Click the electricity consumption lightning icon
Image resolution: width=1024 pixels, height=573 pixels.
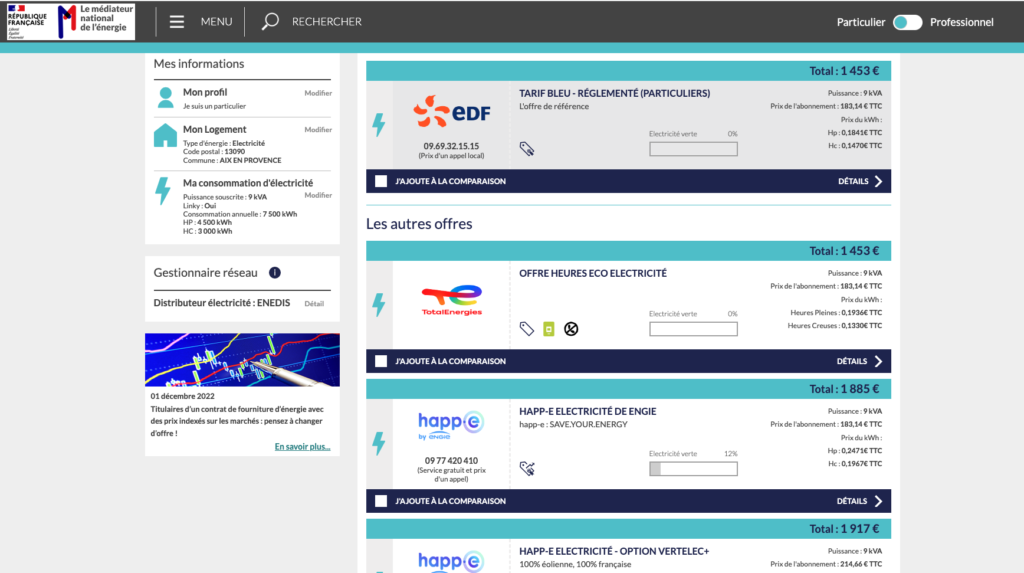tap(163, 191)
